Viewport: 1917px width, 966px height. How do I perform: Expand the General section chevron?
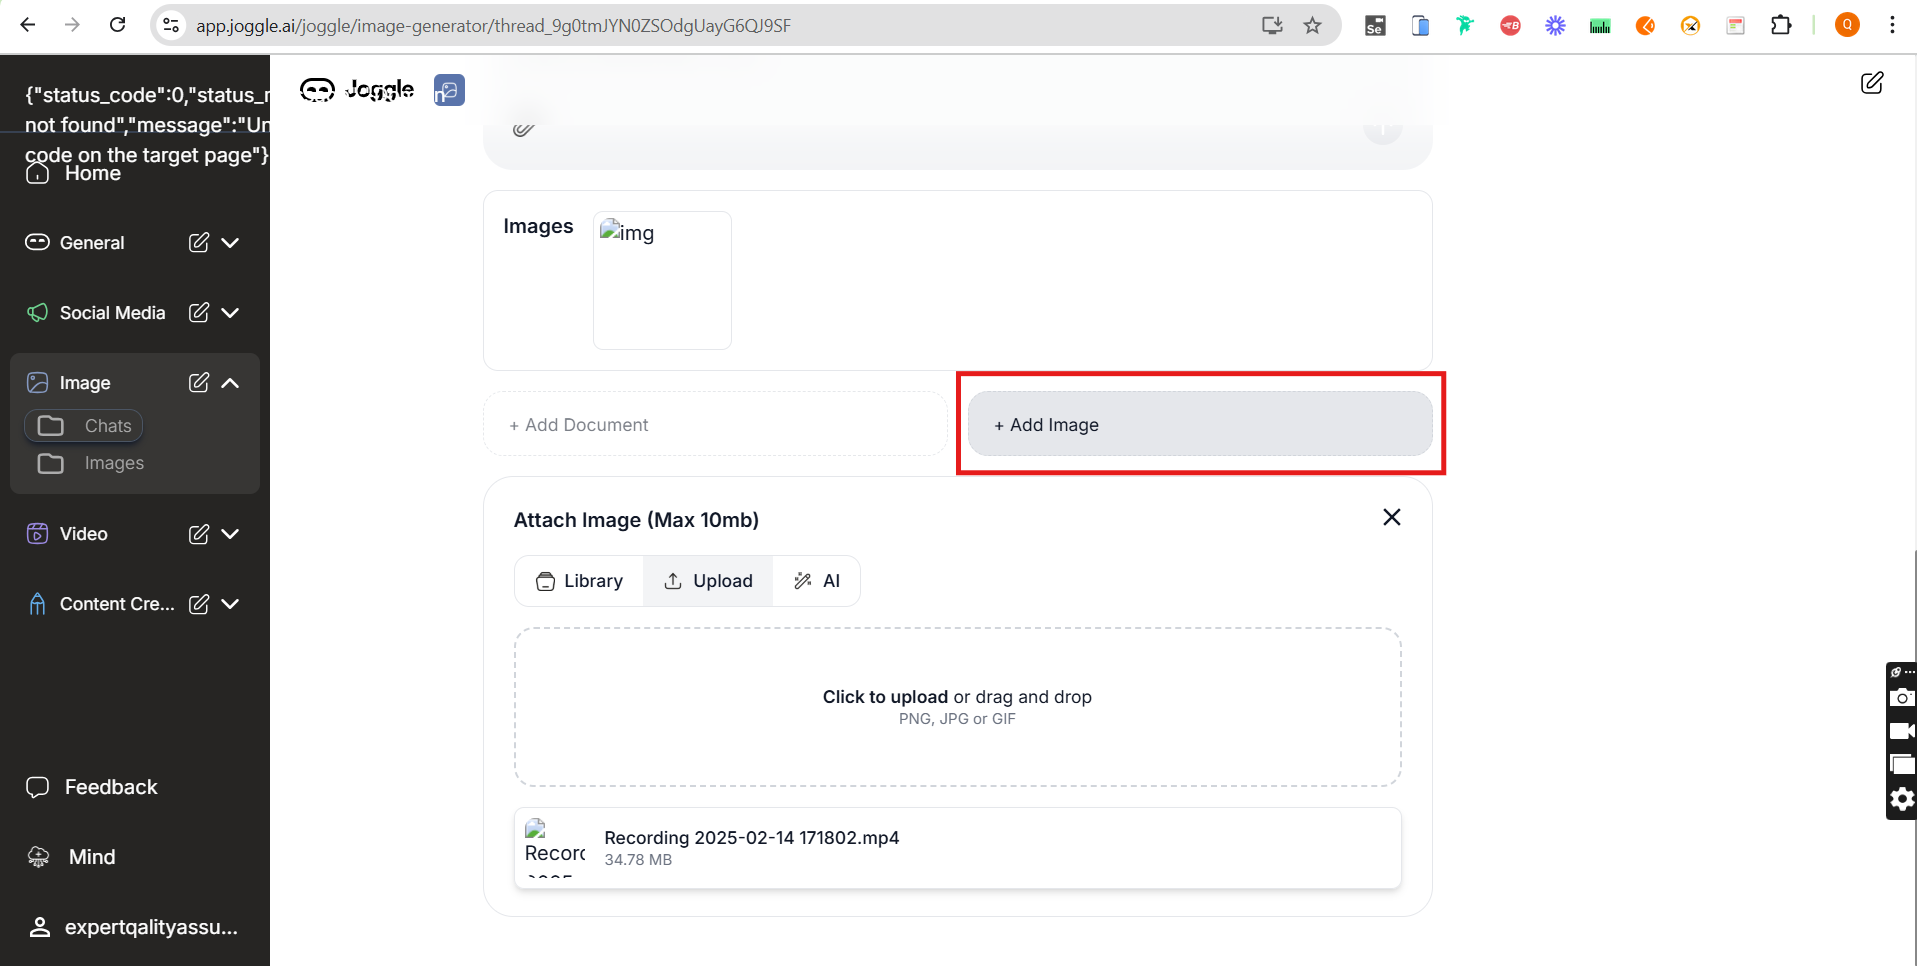230,243
